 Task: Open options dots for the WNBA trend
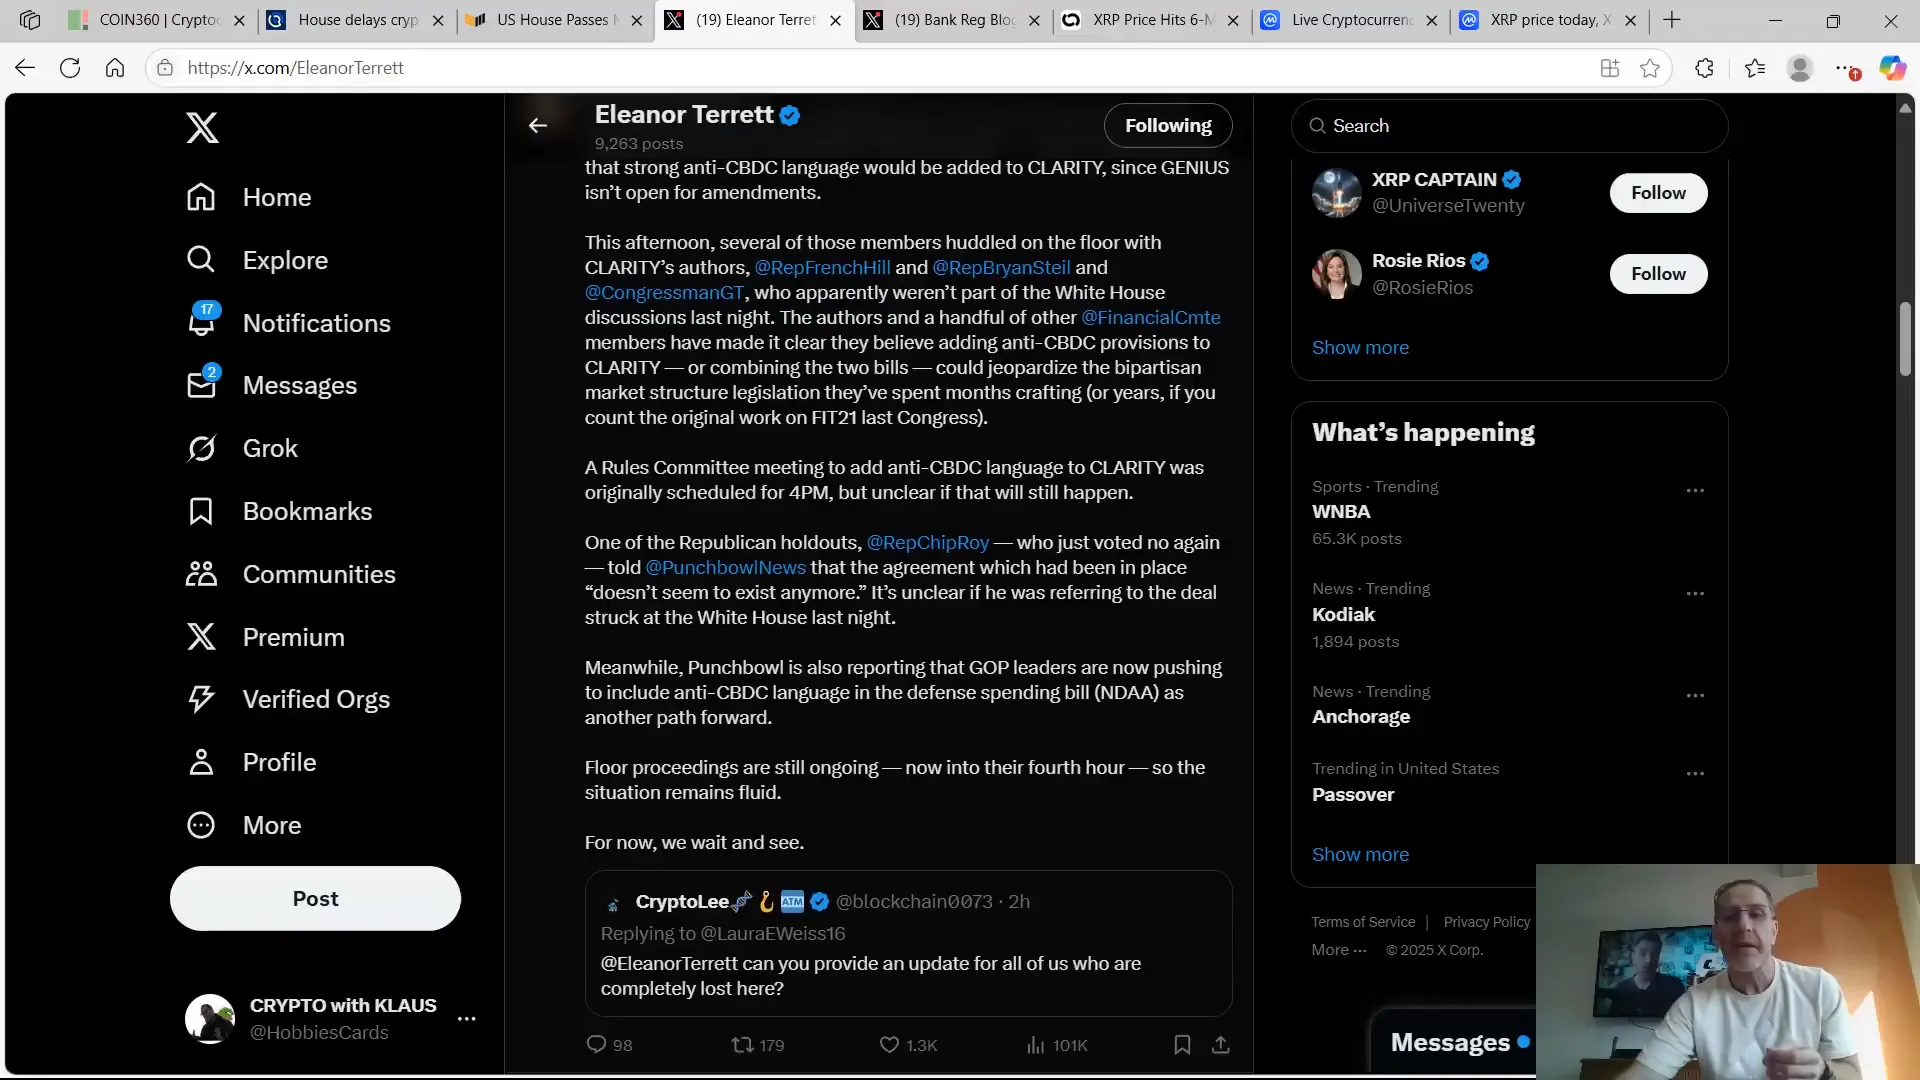[1695, 490]
